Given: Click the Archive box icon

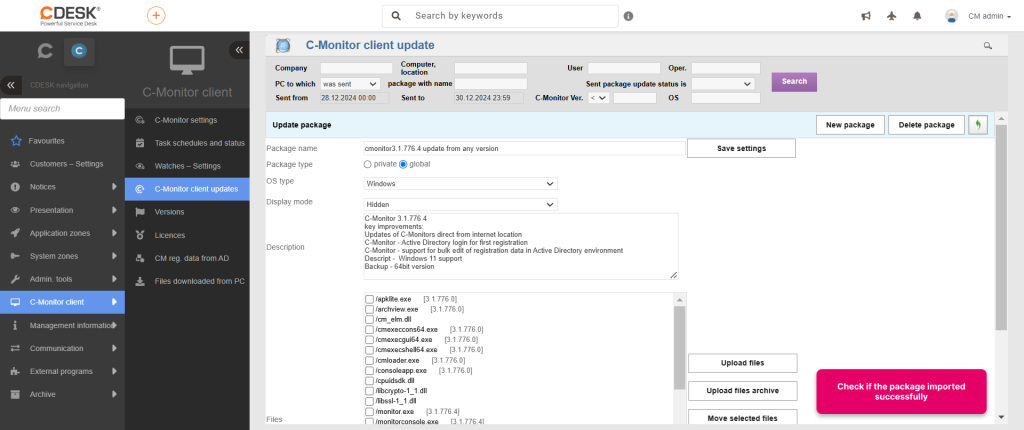Looking at the screenshot, I should tap(15, 394).
